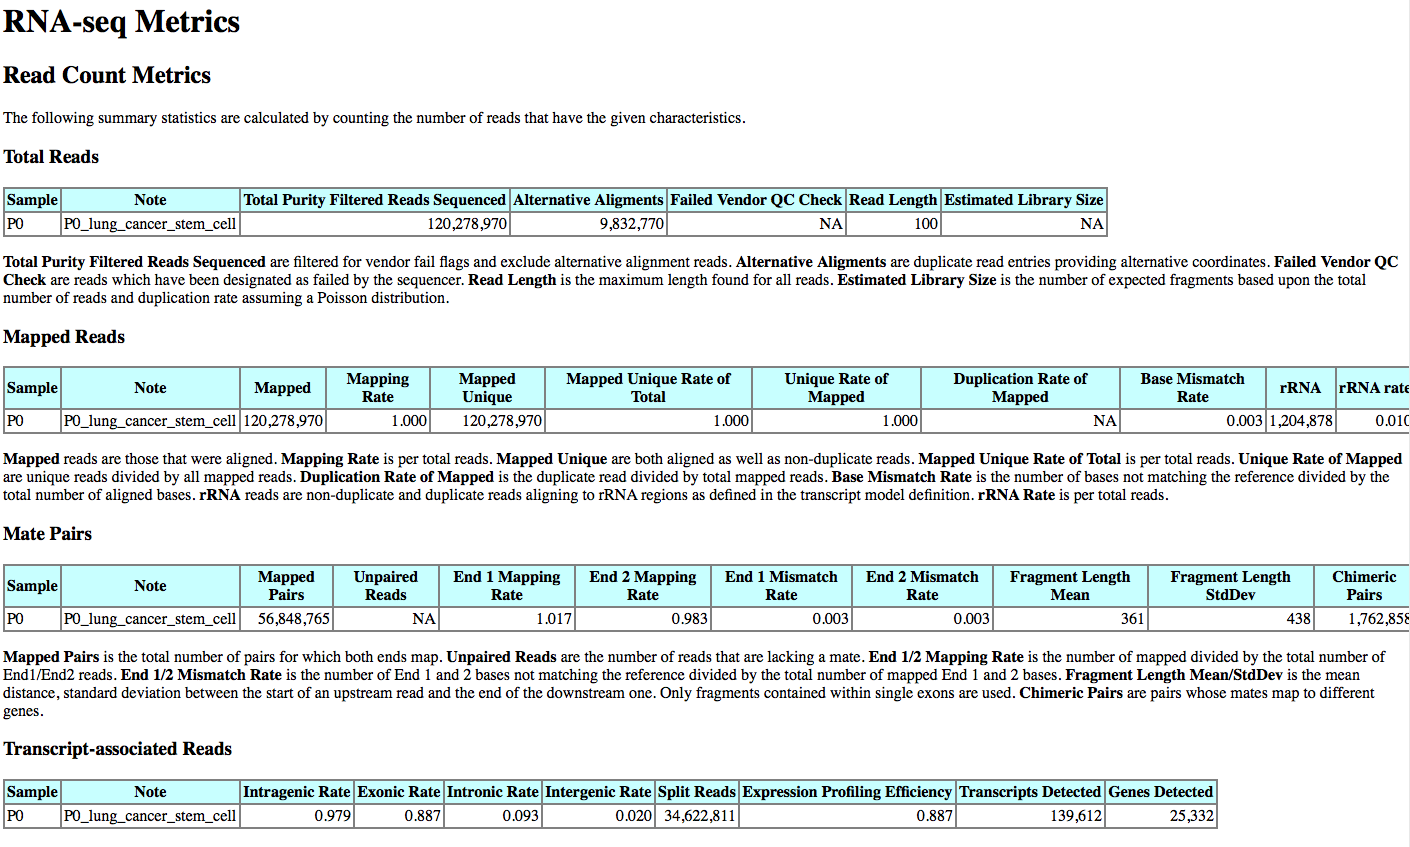The image size is (1410, 847).
Task: Click the RNA-seq Metrics page title
Action: click(x=120, y=22)
